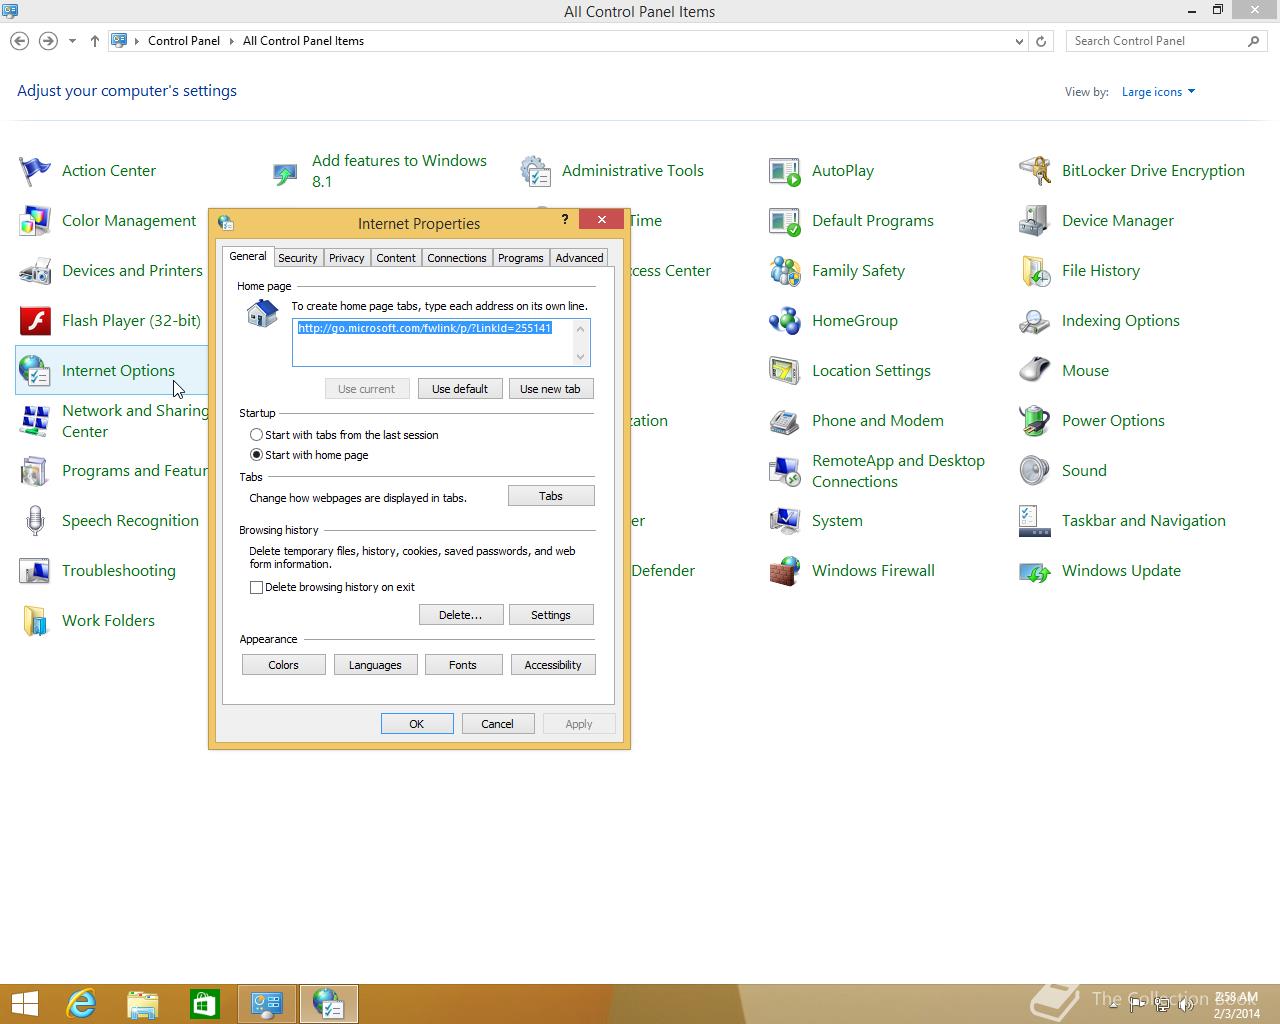The height and width of the screenshot is (1024, 1280).
Task: Open the Flash Player (32-bit) icon
Action: click(x=35, y=321)
